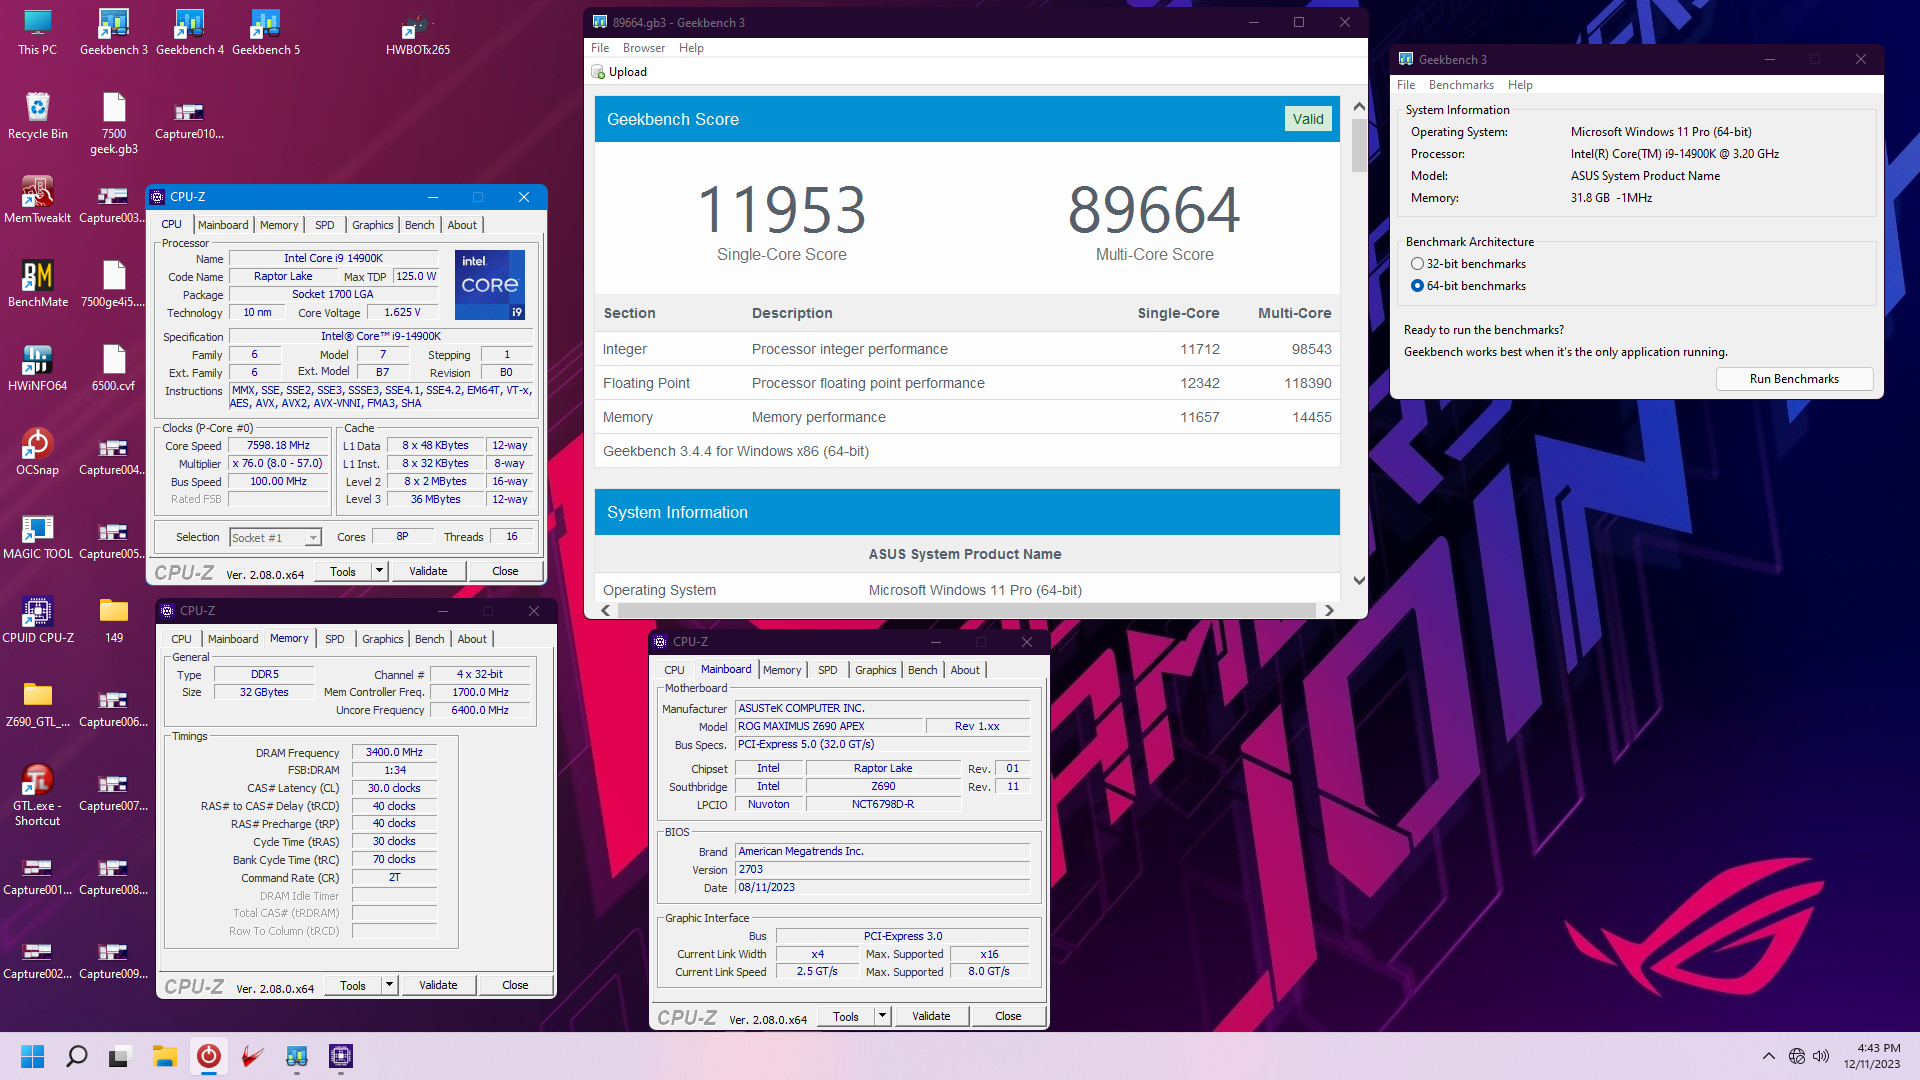Open Bench tab in the Memory CPU-Z window

coord(429,639)
